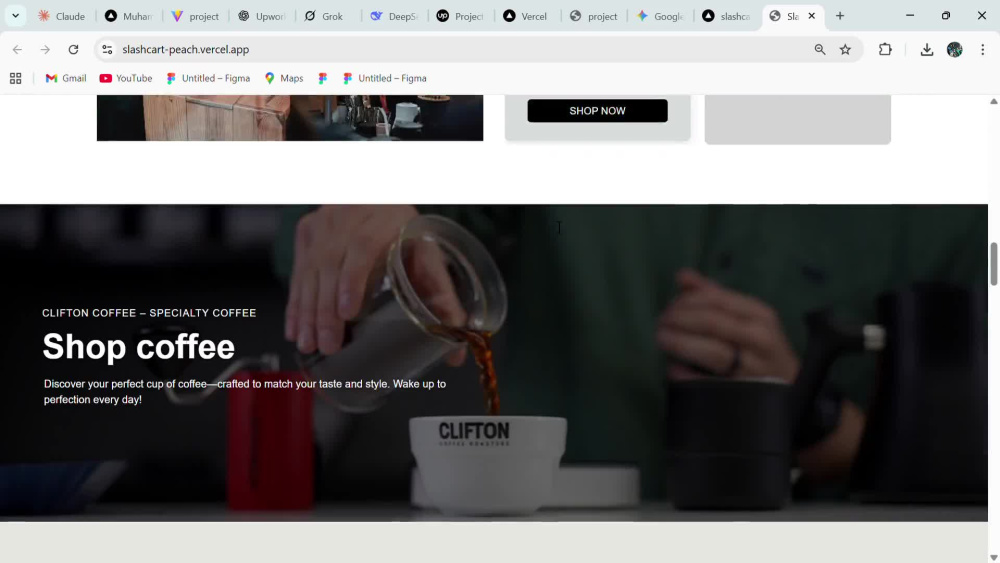This screenshot has width=1000, height=563.
Task: Switch to the Google tab
Action: 660,16
